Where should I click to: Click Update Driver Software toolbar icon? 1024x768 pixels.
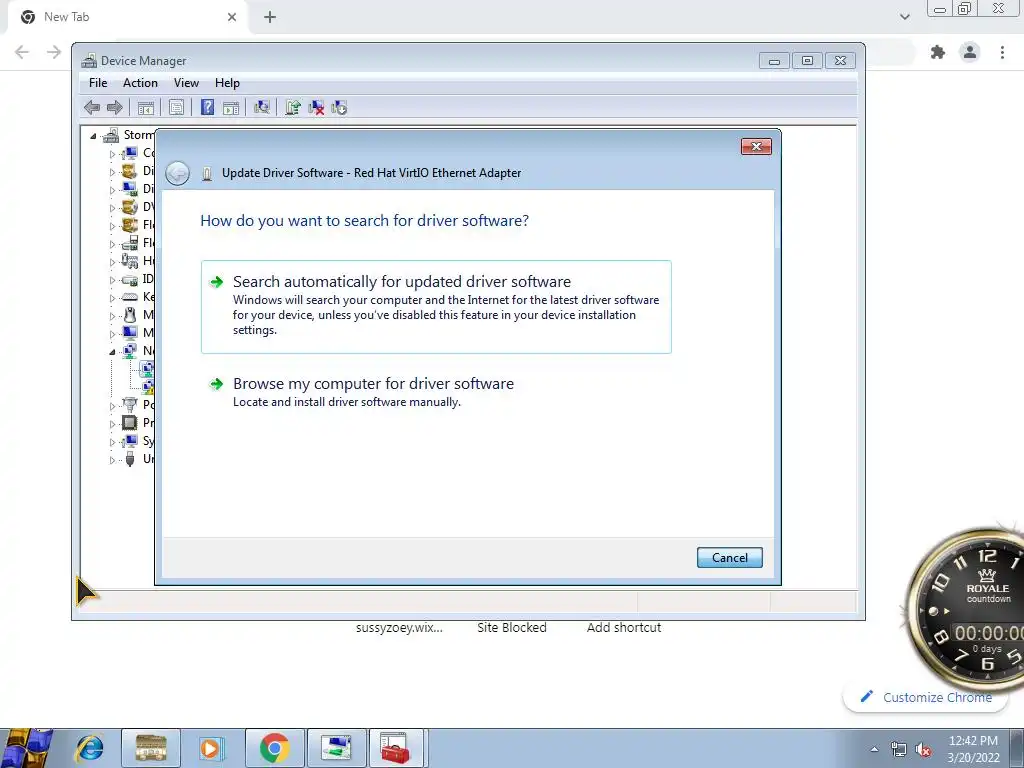coord(293,107)
